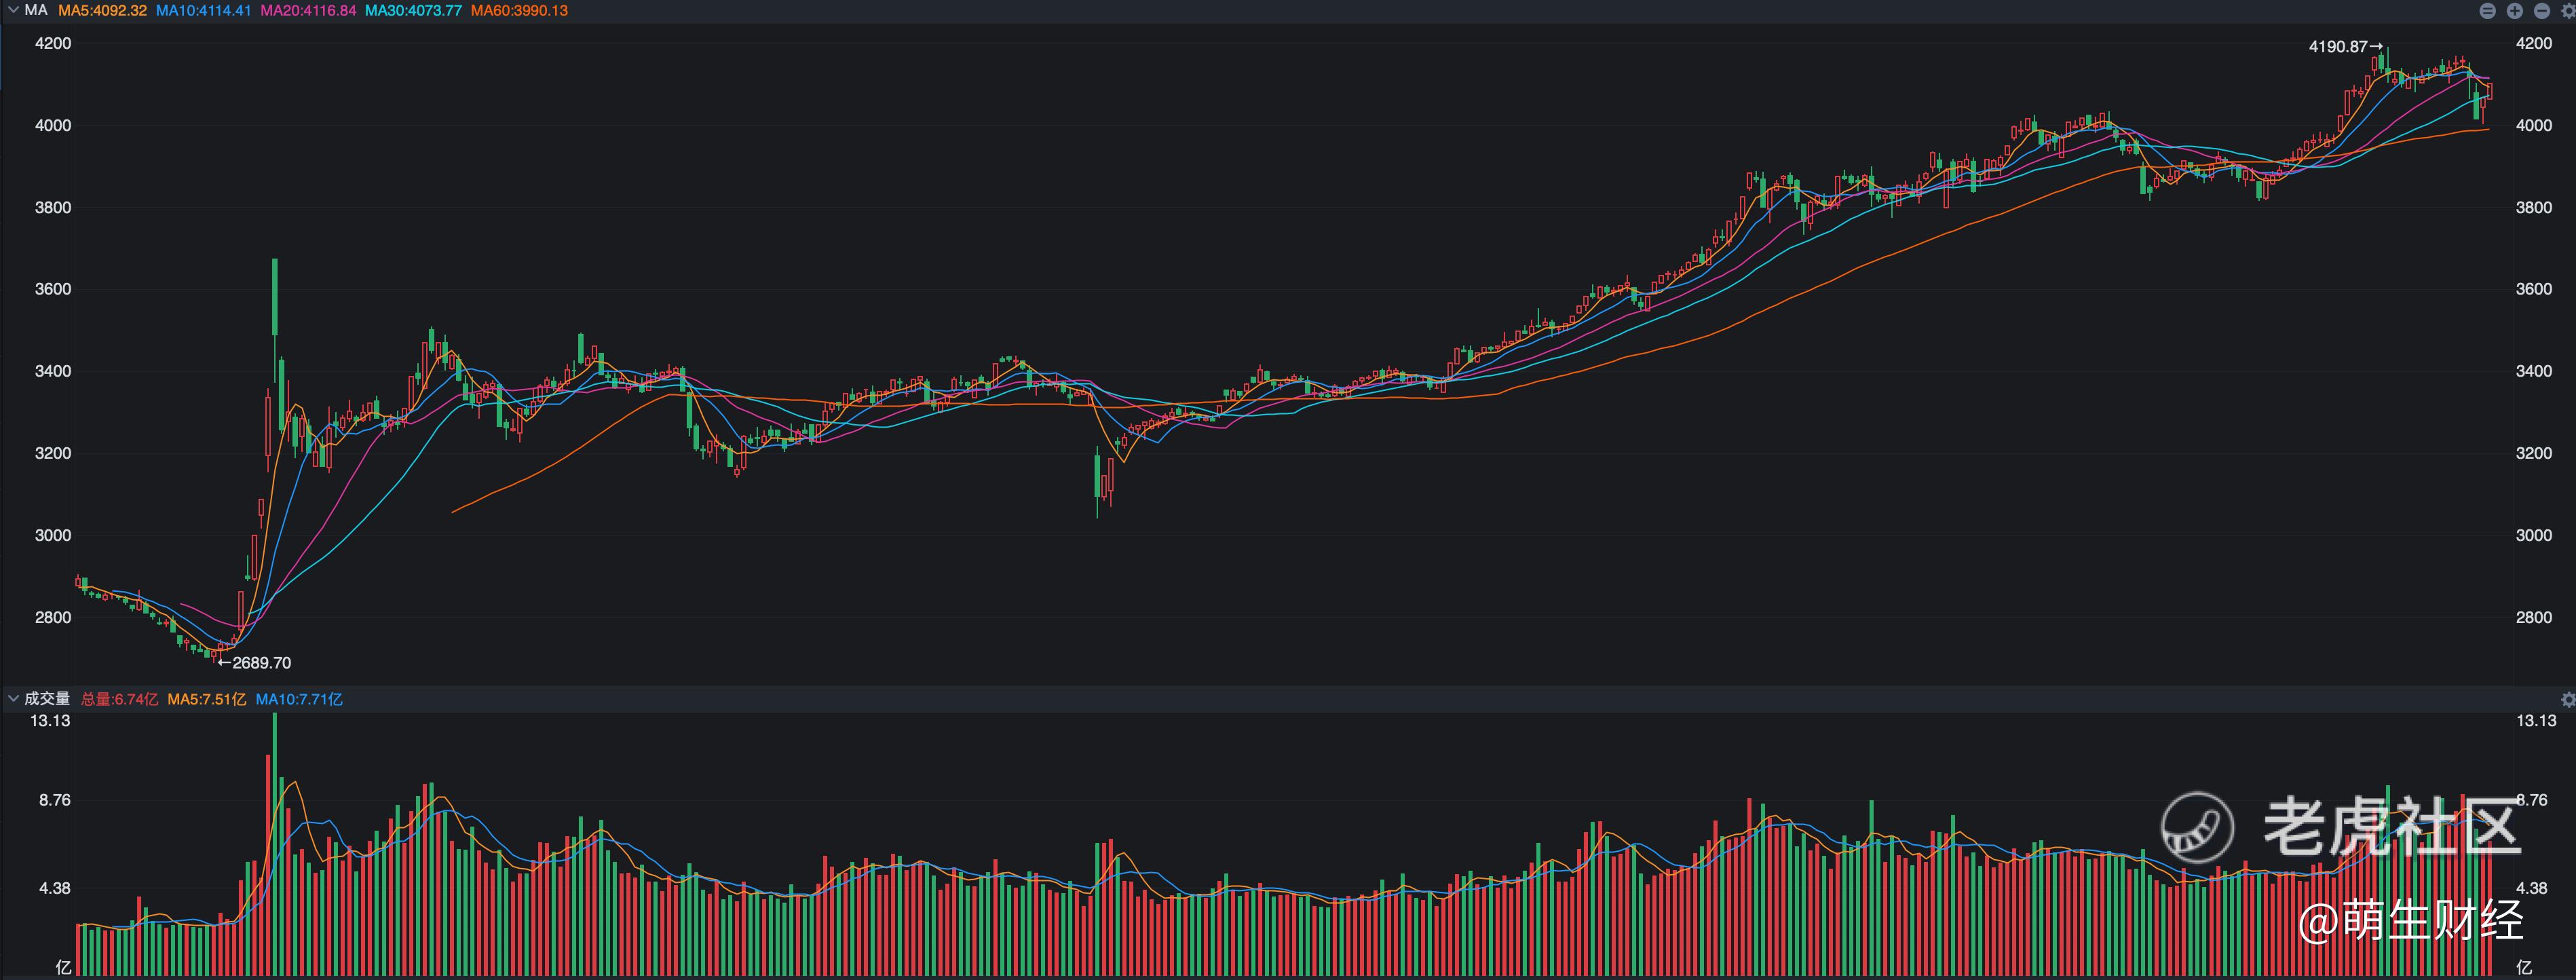This screenshot has height=980, width=2576.
Task: Toggle the magenta MA20:4116.84 line legend
Action: click(308, 10)
